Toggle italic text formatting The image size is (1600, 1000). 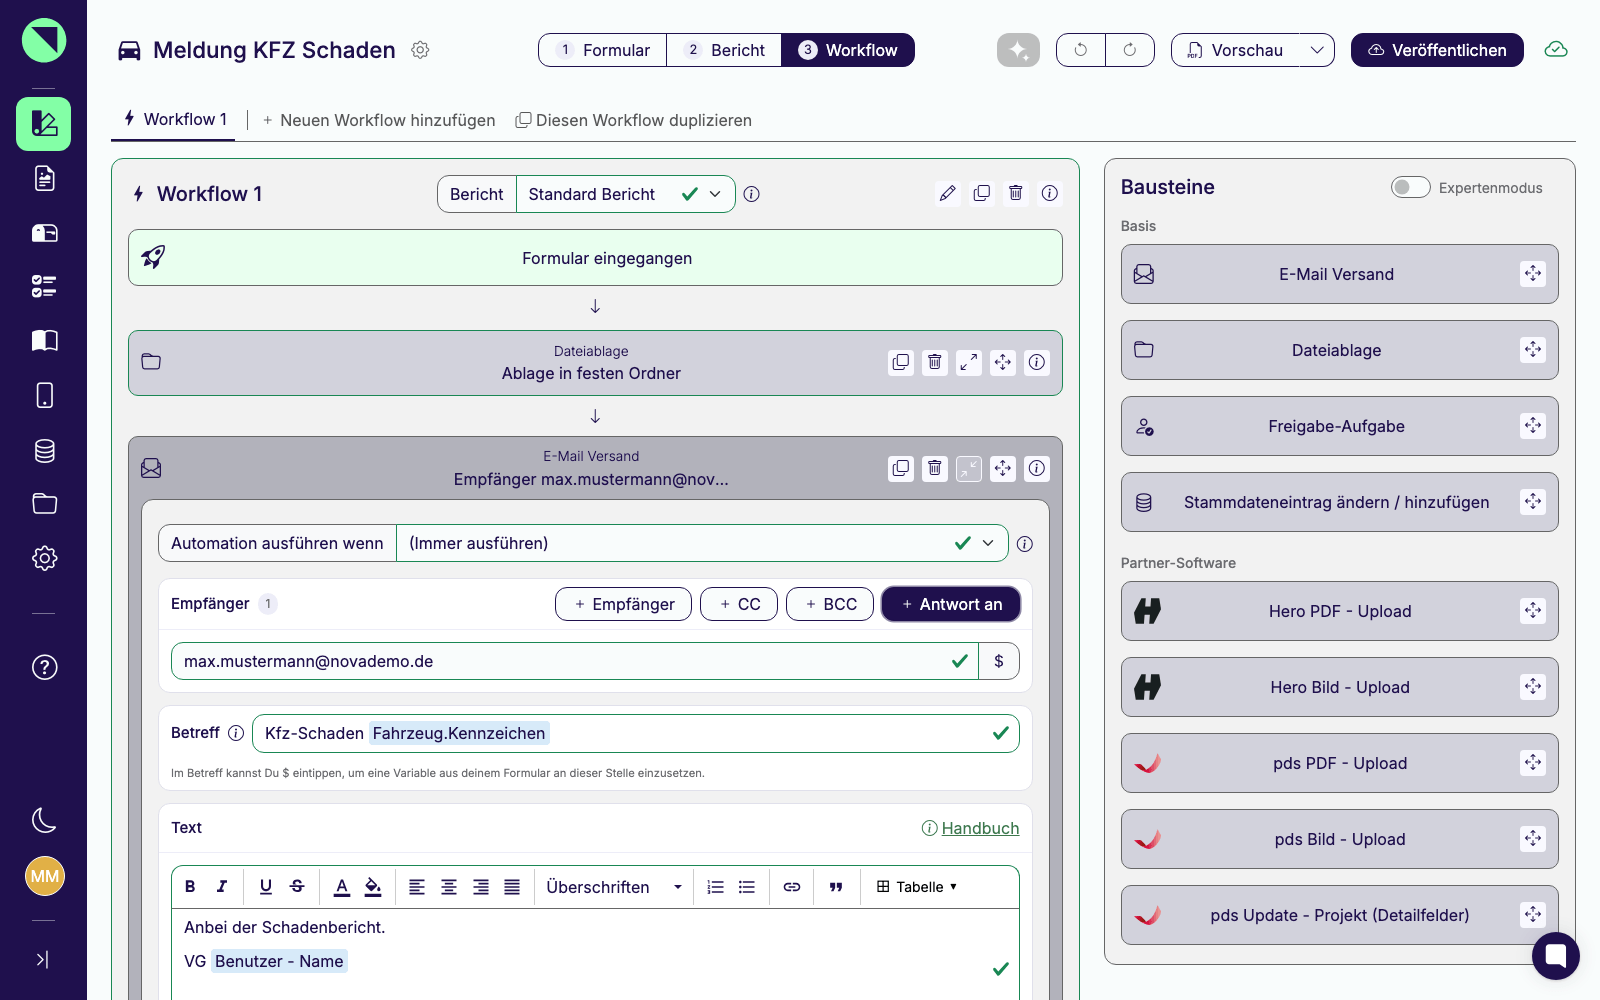(222, 887)
